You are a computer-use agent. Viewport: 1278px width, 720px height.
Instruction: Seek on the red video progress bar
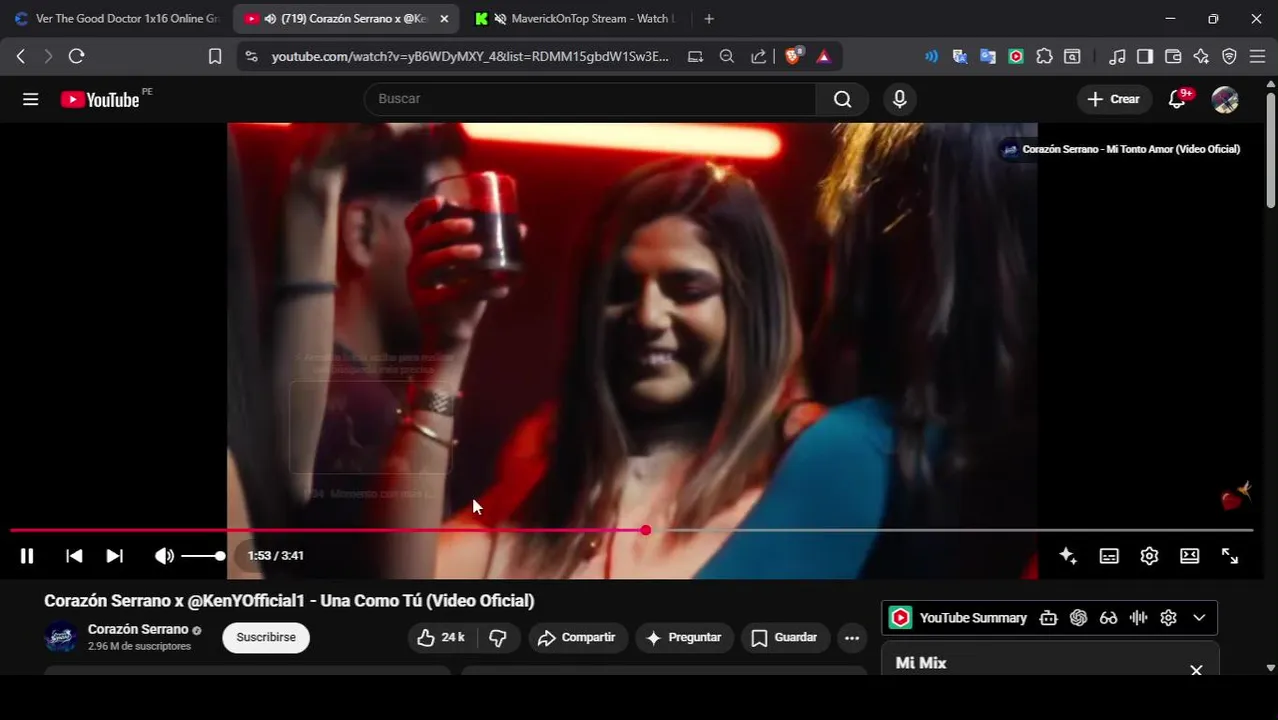click(x=631, y=530)
